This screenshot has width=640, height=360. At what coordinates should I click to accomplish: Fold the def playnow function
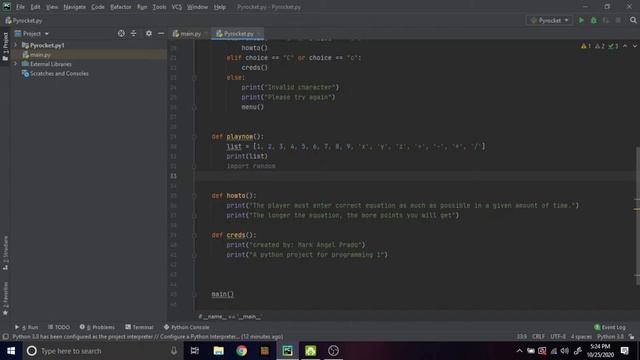194,137
